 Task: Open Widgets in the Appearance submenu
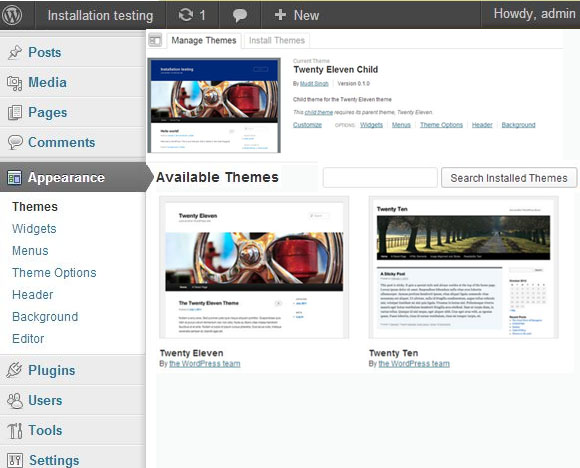pos(34,229)
